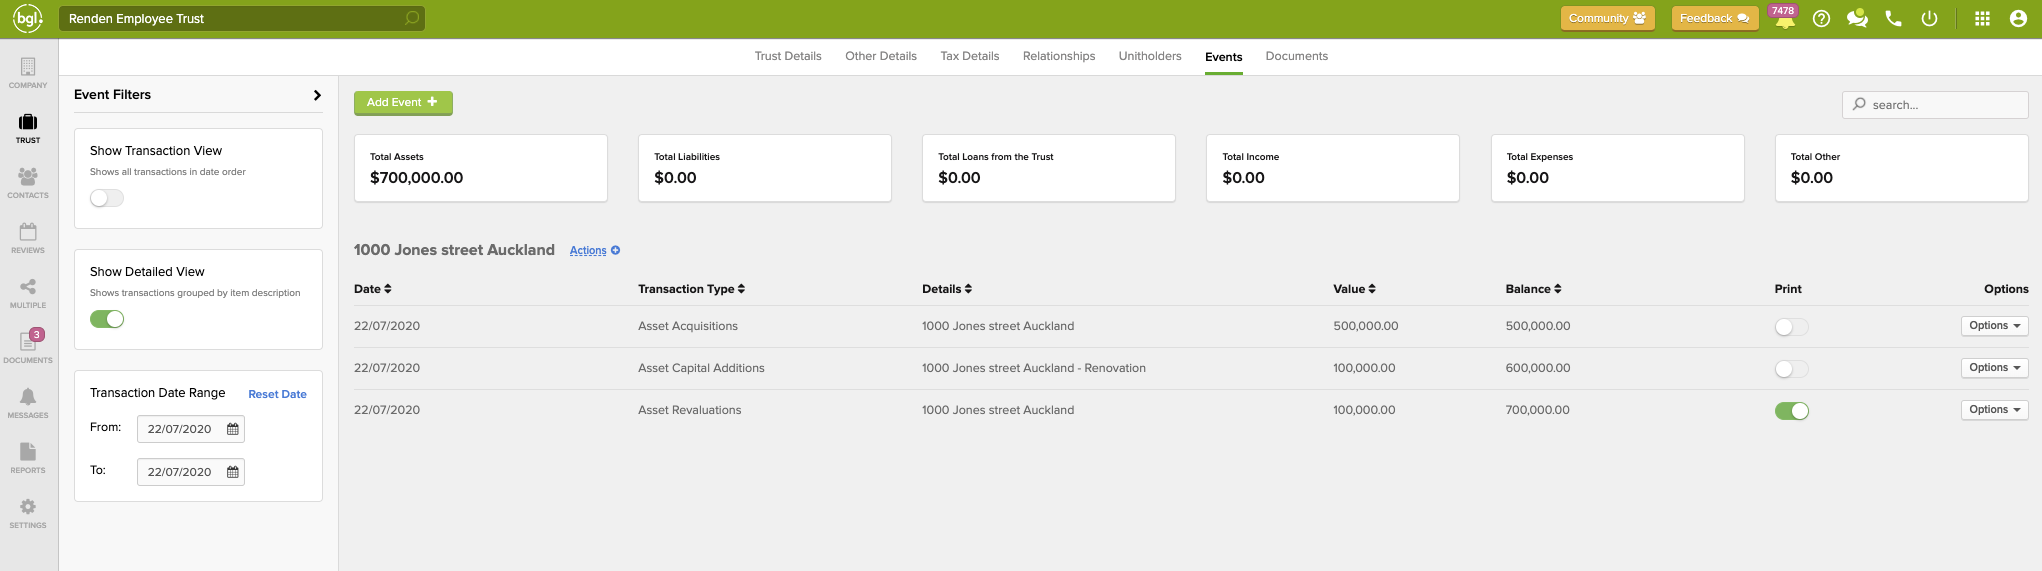Screen dimensions: 2042x571
Task: Enable Show Transaction View toggle
Action: pyautogui.click(x=107, y=198)
